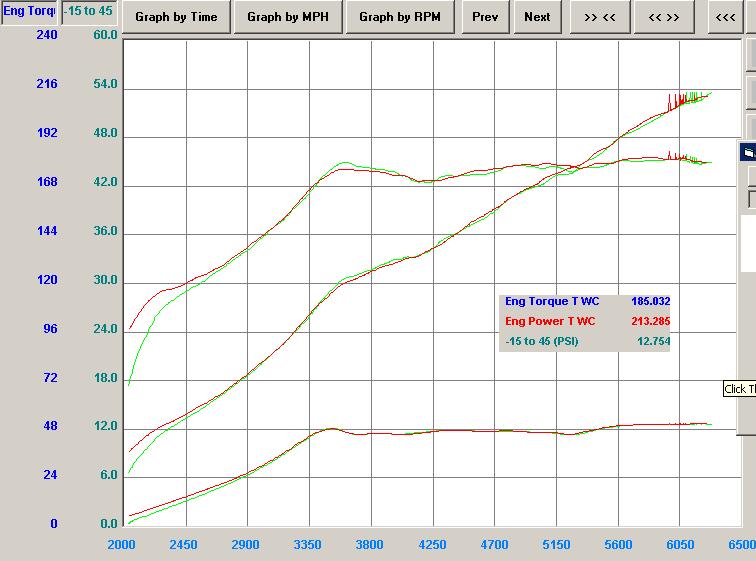
Task: Click the 168 torque axis label
Action: pyautogui.click(x=47, y=182)
